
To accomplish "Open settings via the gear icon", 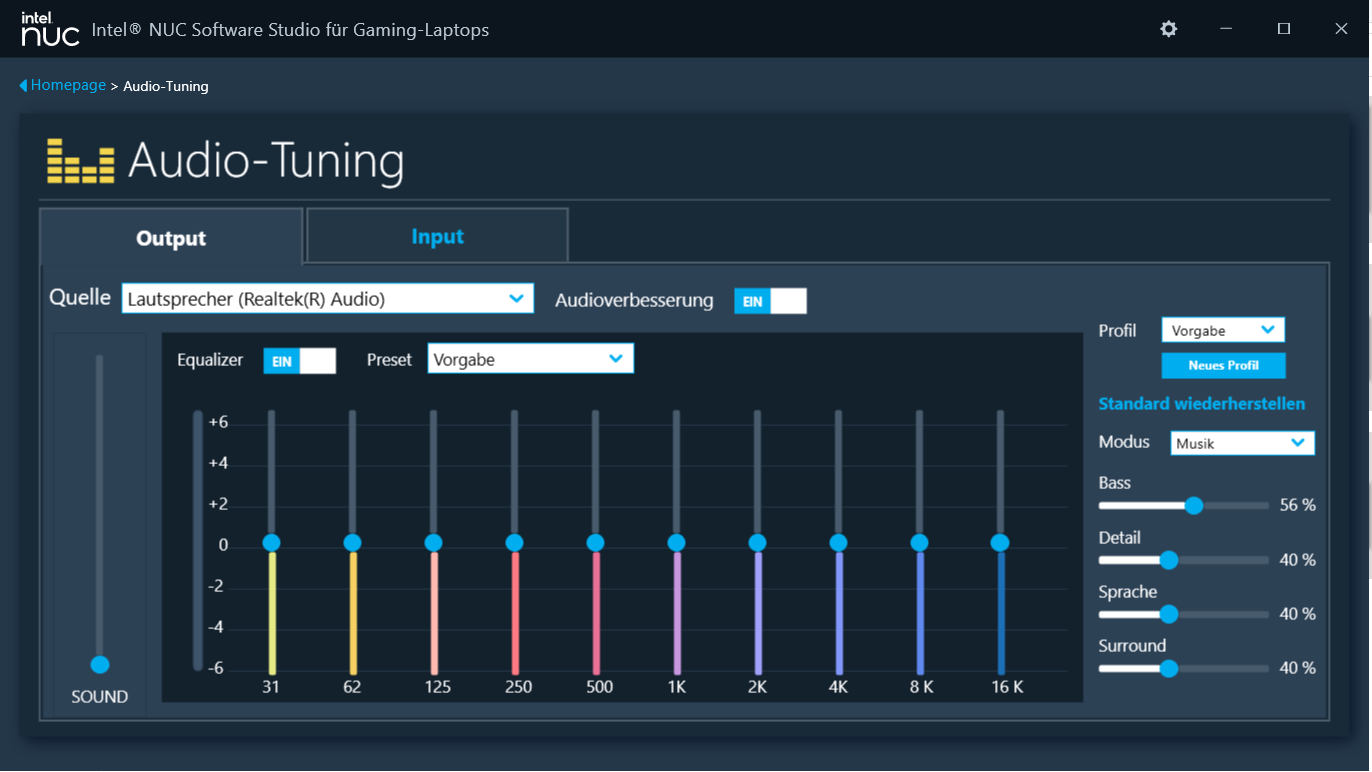I will coord(1168,29).
